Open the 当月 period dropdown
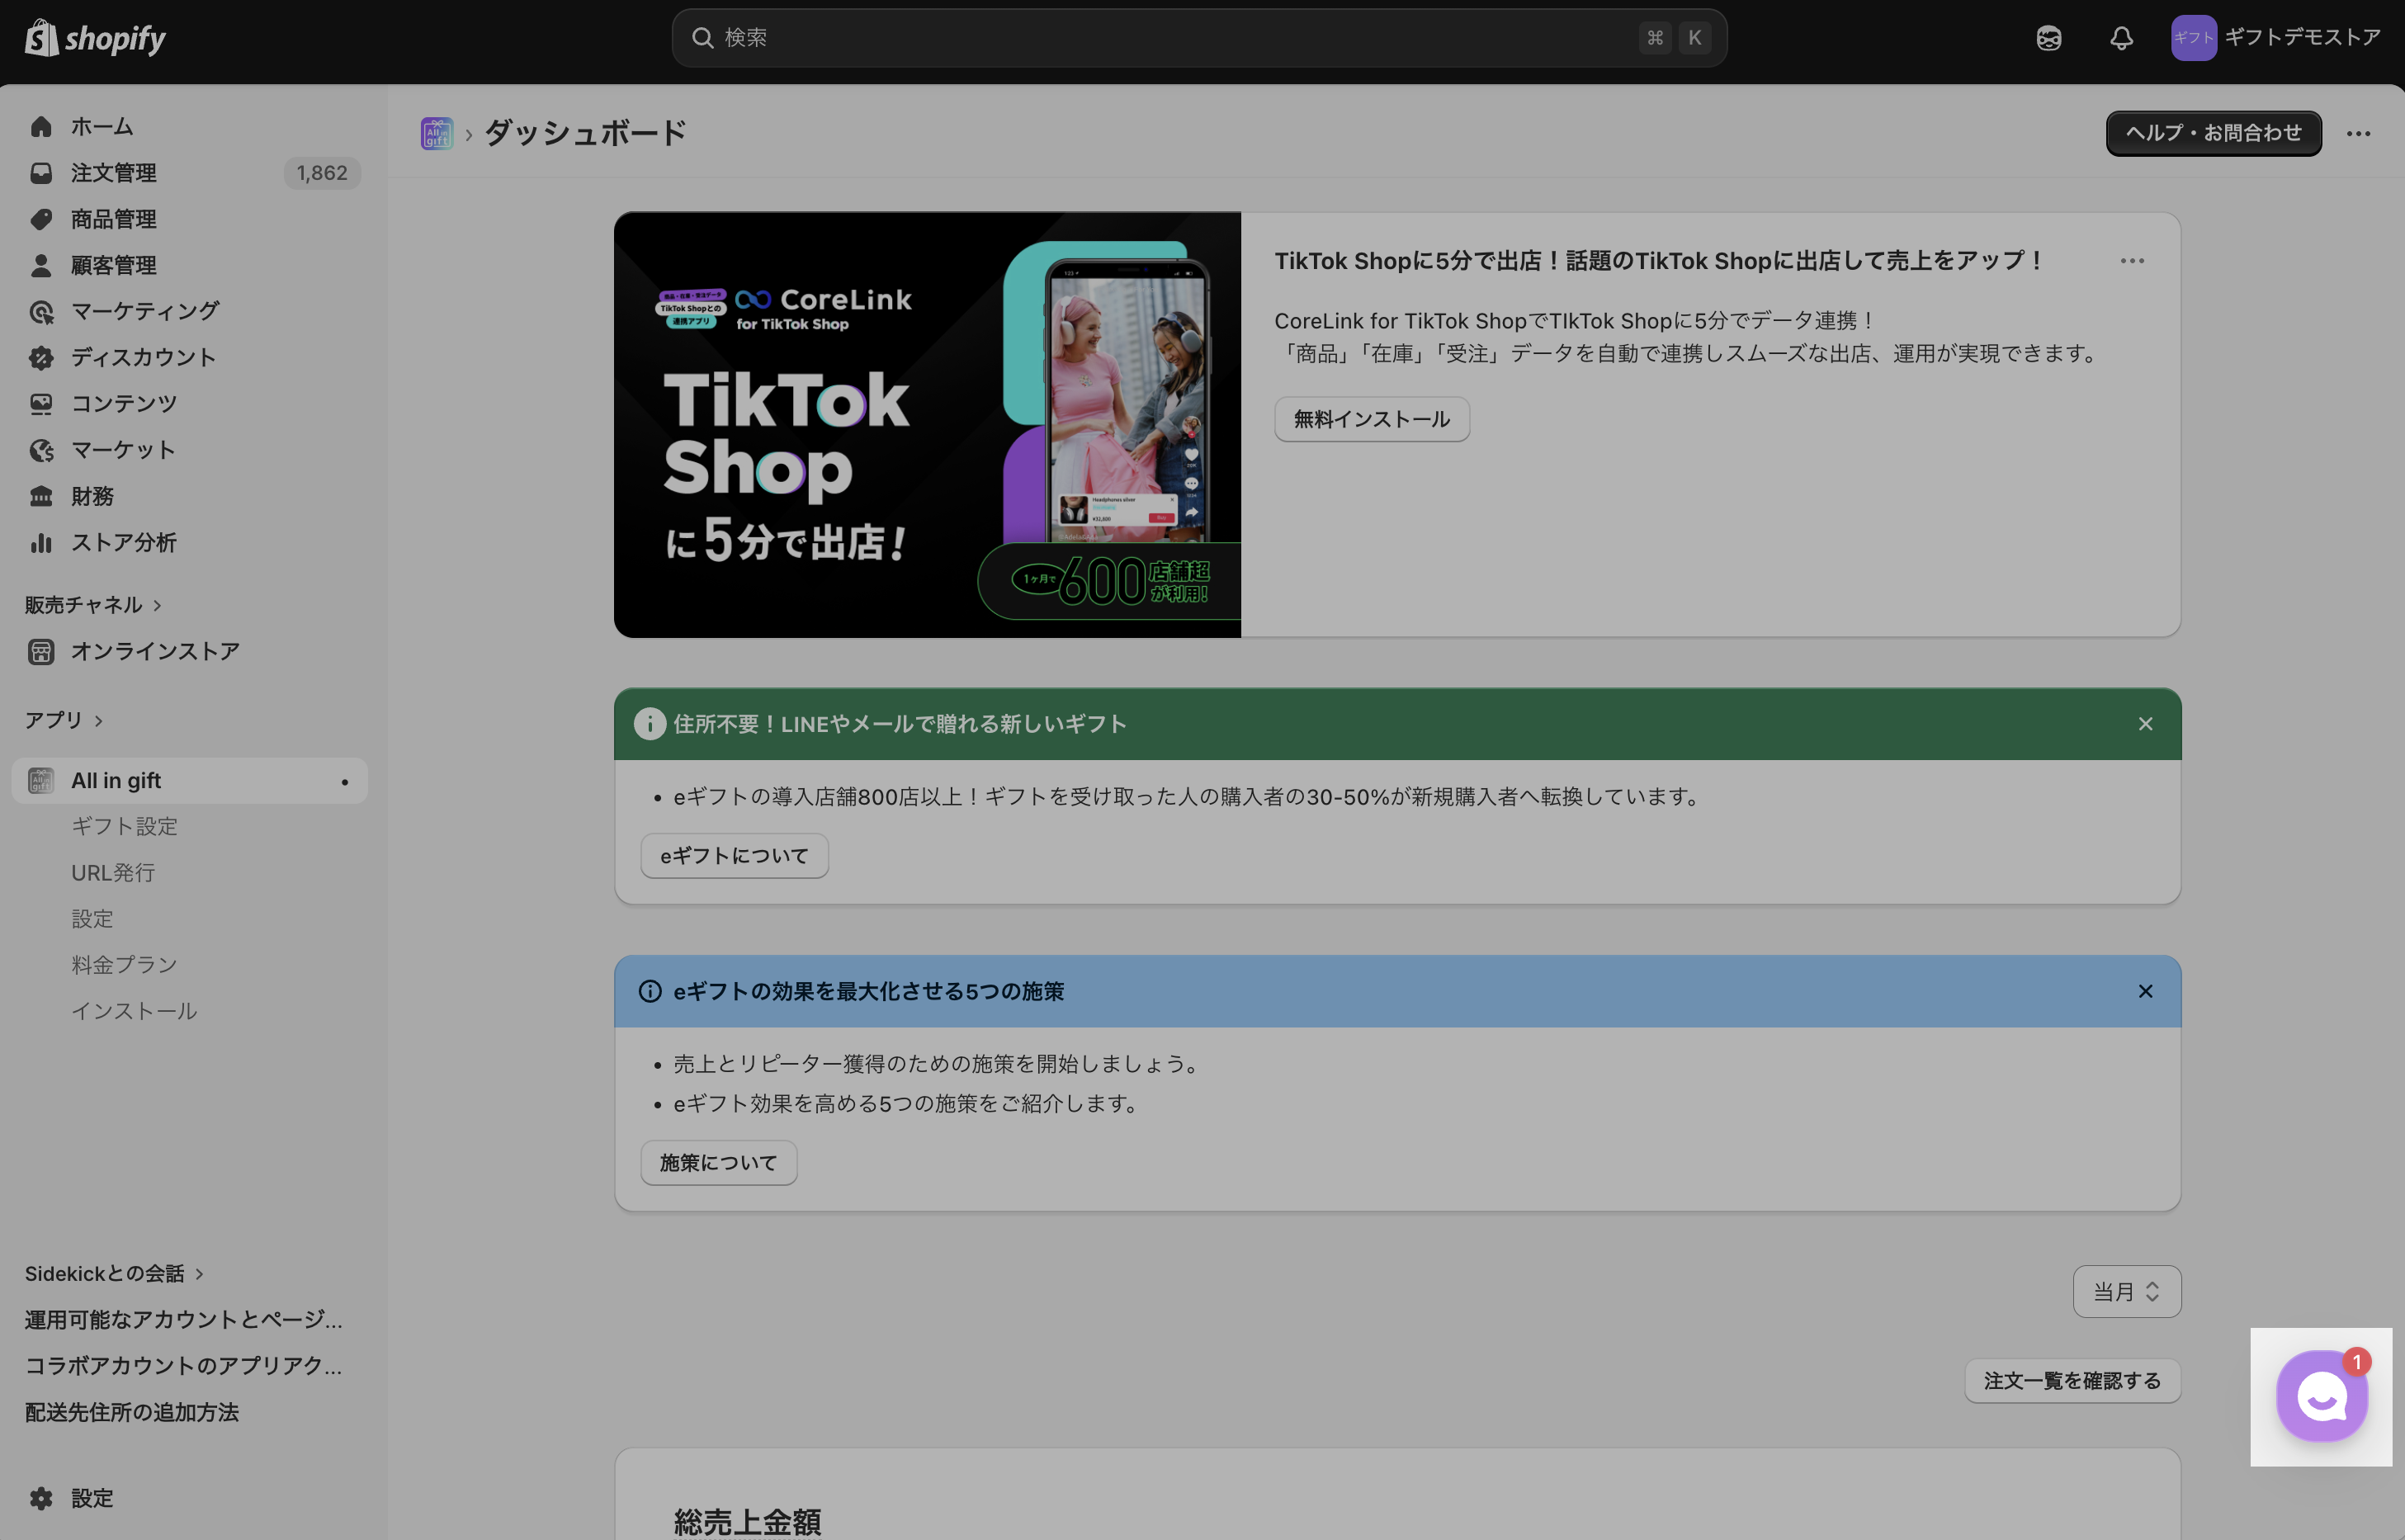The width and height of the screenshot is (2405, 1540). [x=2126, y=1291]
